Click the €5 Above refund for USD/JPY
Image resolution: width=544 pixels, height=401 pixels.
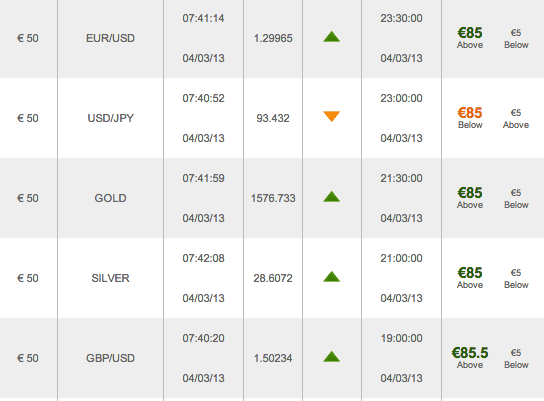(x=516, y=118)
